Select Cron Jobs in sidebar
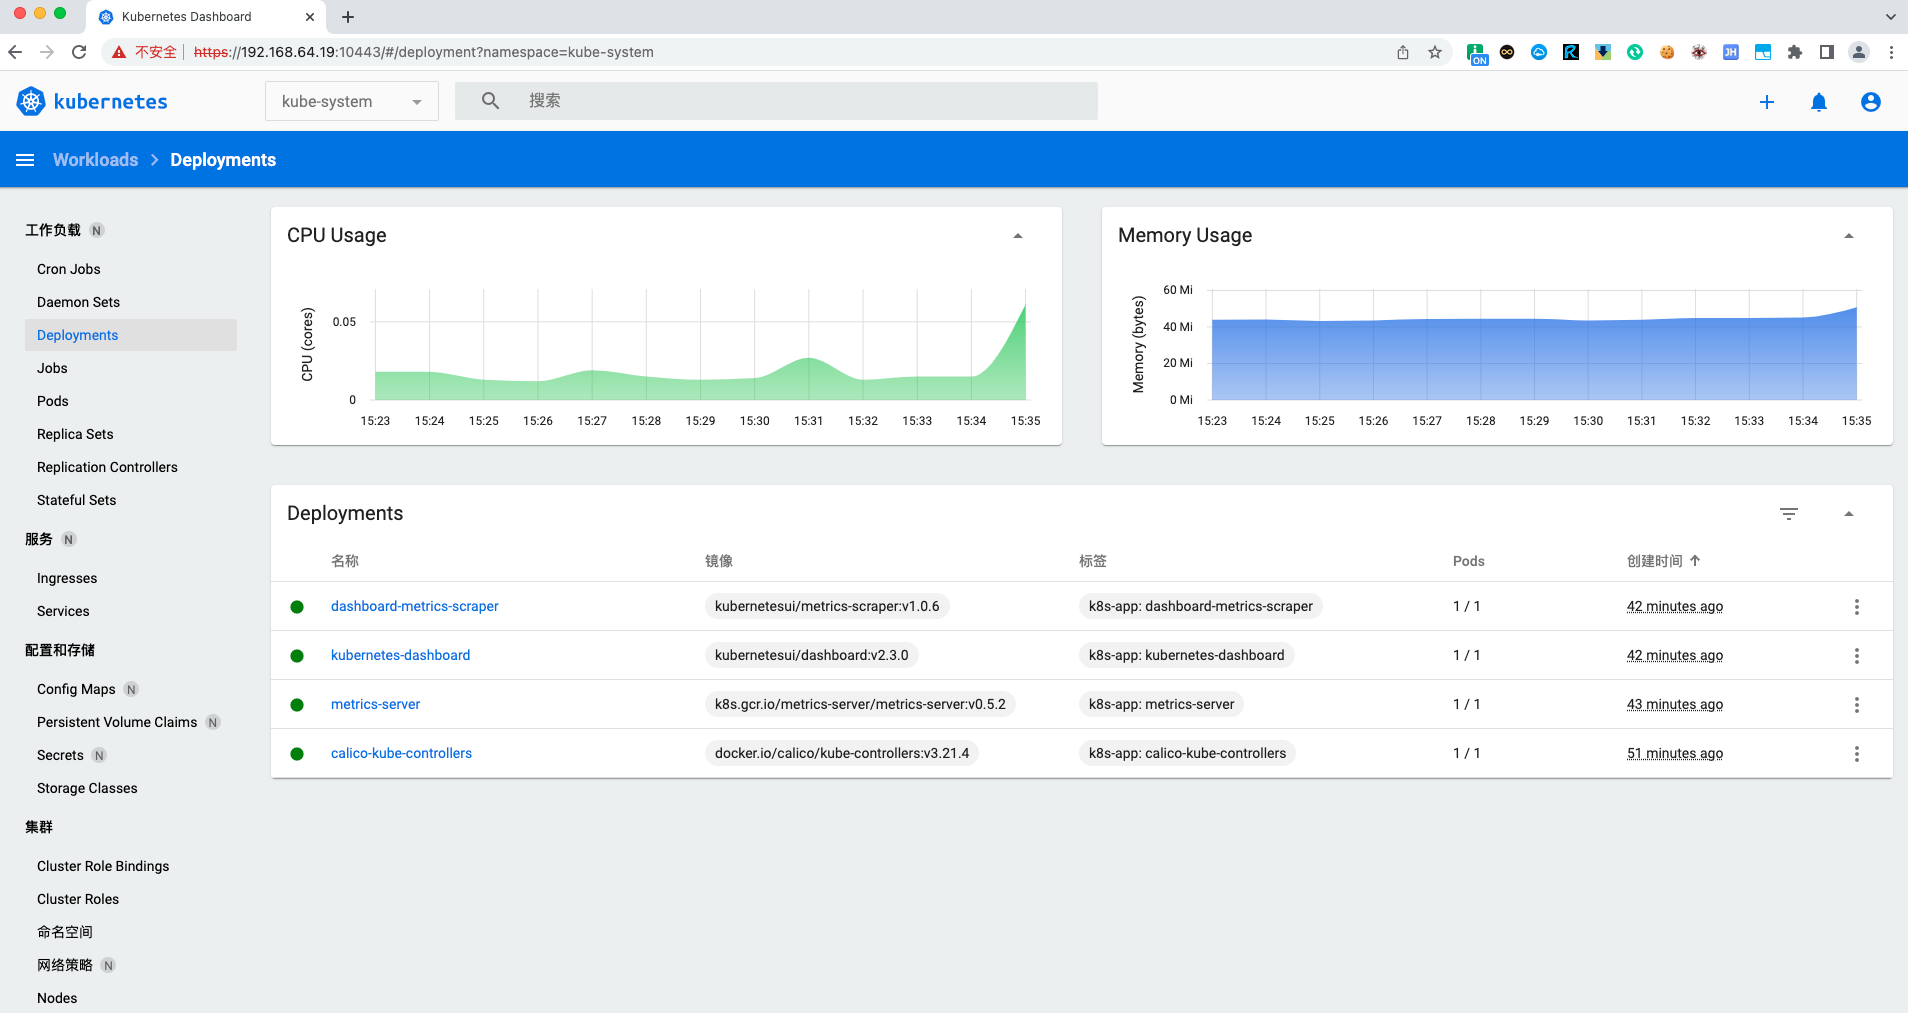The height and width of the screenshot is (1013, 1908). pyautogui.click(x=69, y=269)
